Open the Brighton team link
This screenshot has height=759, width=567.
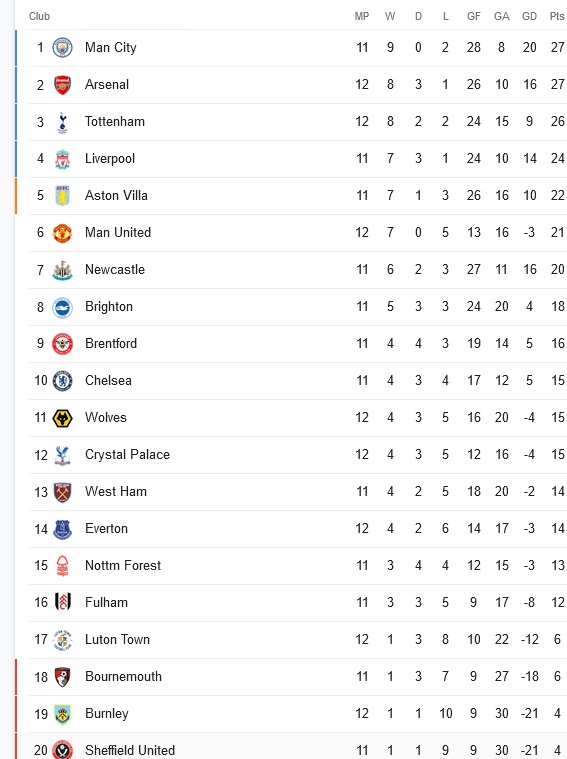pos(109,307)
